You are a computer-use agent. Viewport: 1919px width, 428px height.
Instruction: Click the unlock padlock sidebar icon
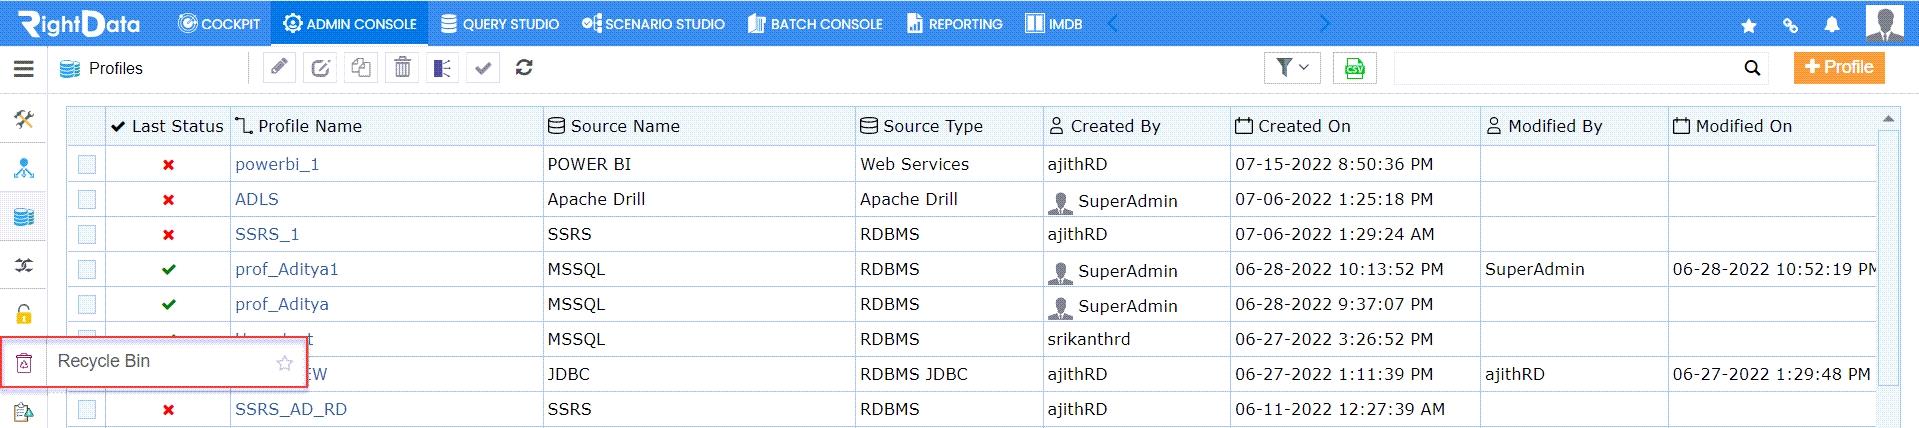pyautogui.click(x=24, y=314)
